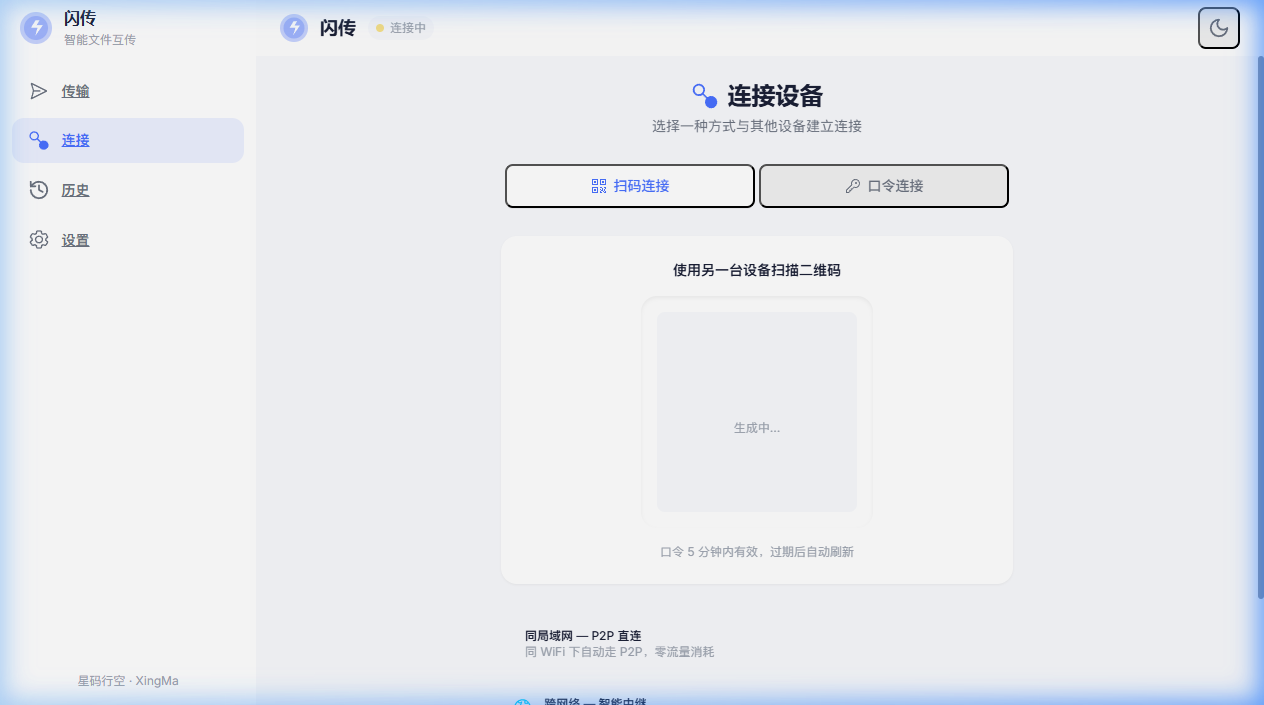Click the vertical scrollbar at the right edge
The image size is (1264, 705).
[x=1260, y=327]
